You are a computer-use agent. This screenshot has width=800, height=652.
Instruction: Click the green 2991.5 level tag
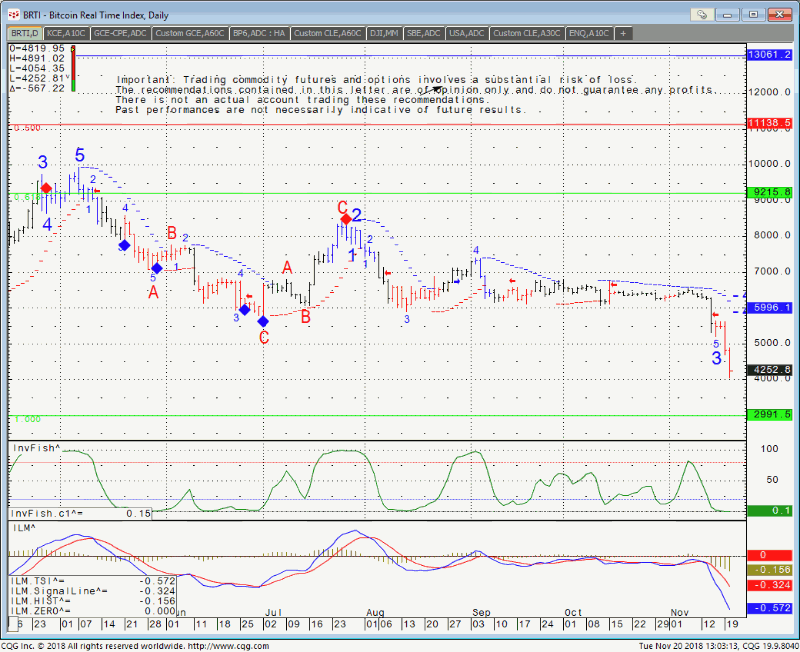click(769, 414)
